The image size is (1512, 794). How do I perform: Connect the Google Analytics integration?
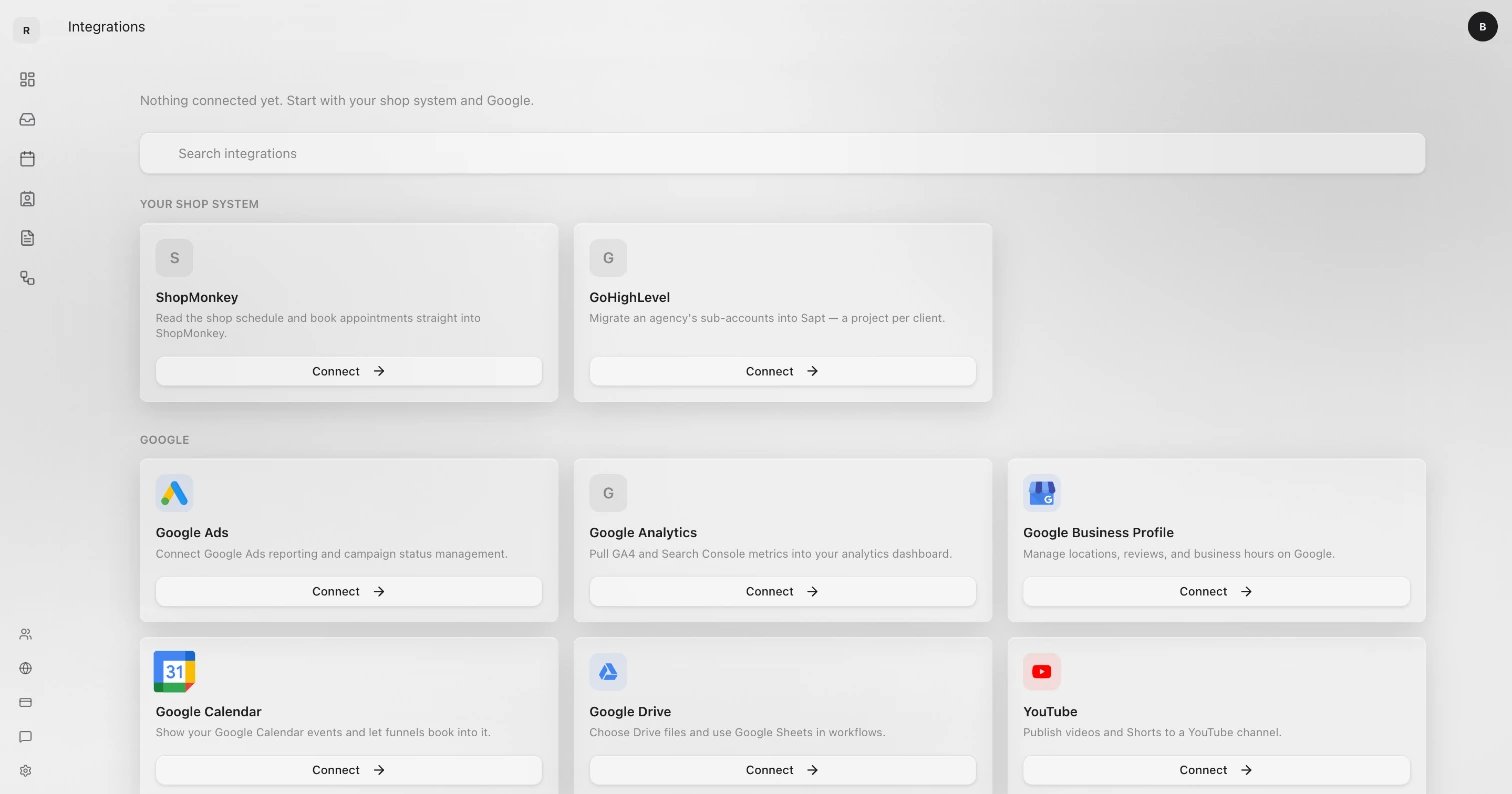click(783, 591)
